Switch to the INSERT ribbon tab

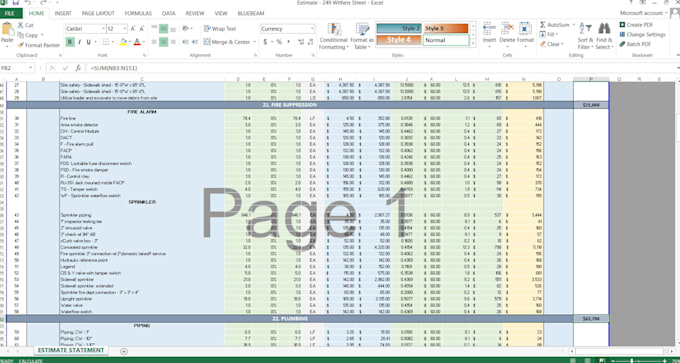coord(63,13)
